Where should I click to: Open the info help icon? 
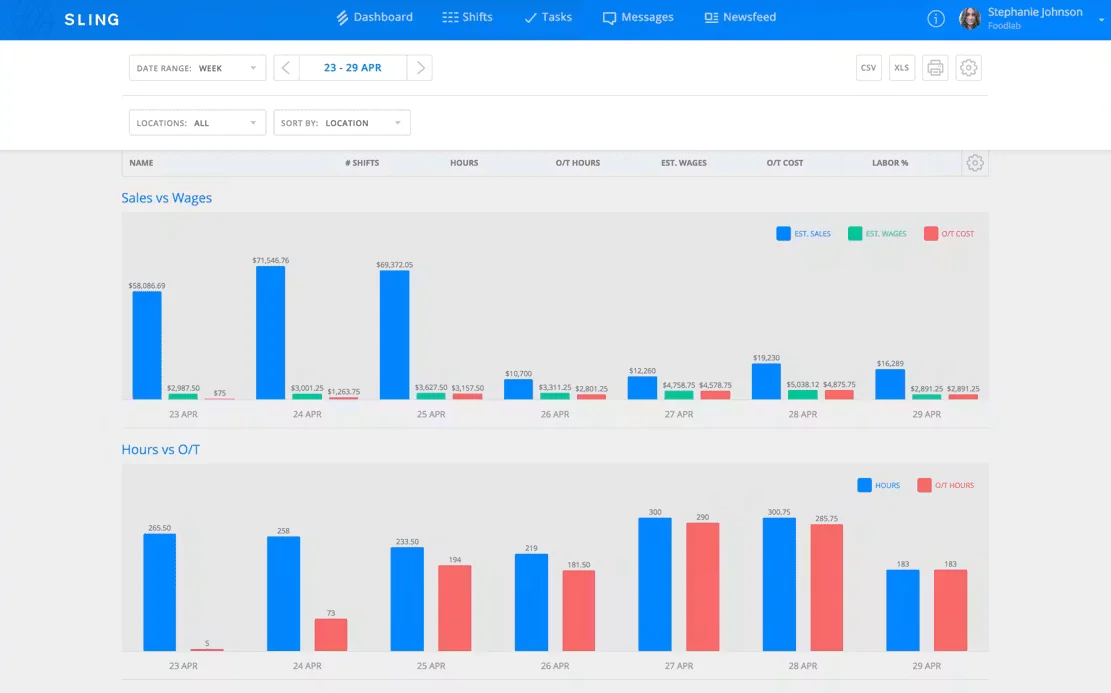point(935,19)
